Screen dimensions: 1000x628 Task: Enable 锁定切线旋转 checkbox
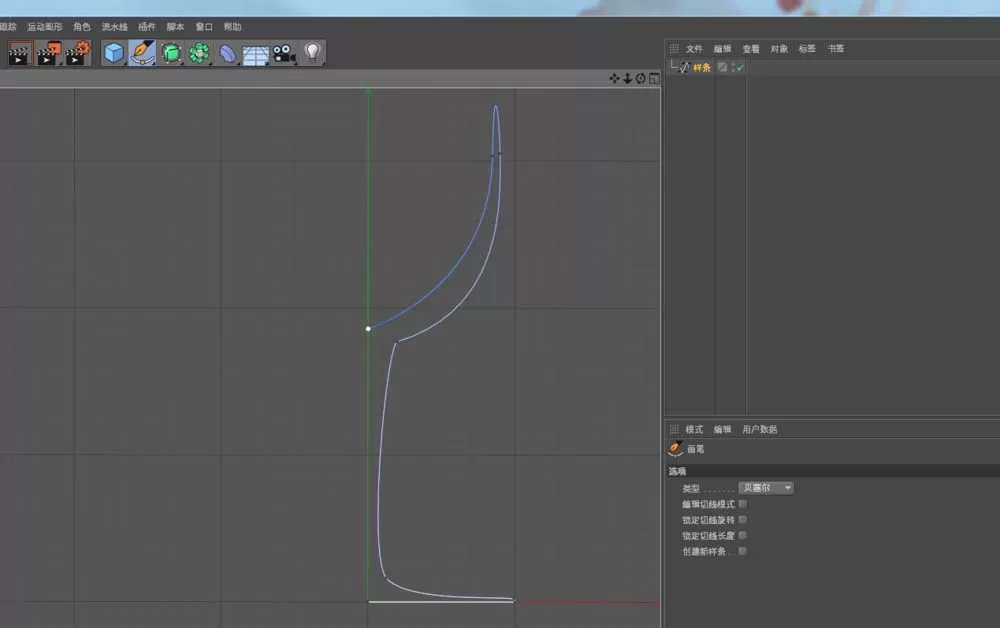[x=742, y=520]
